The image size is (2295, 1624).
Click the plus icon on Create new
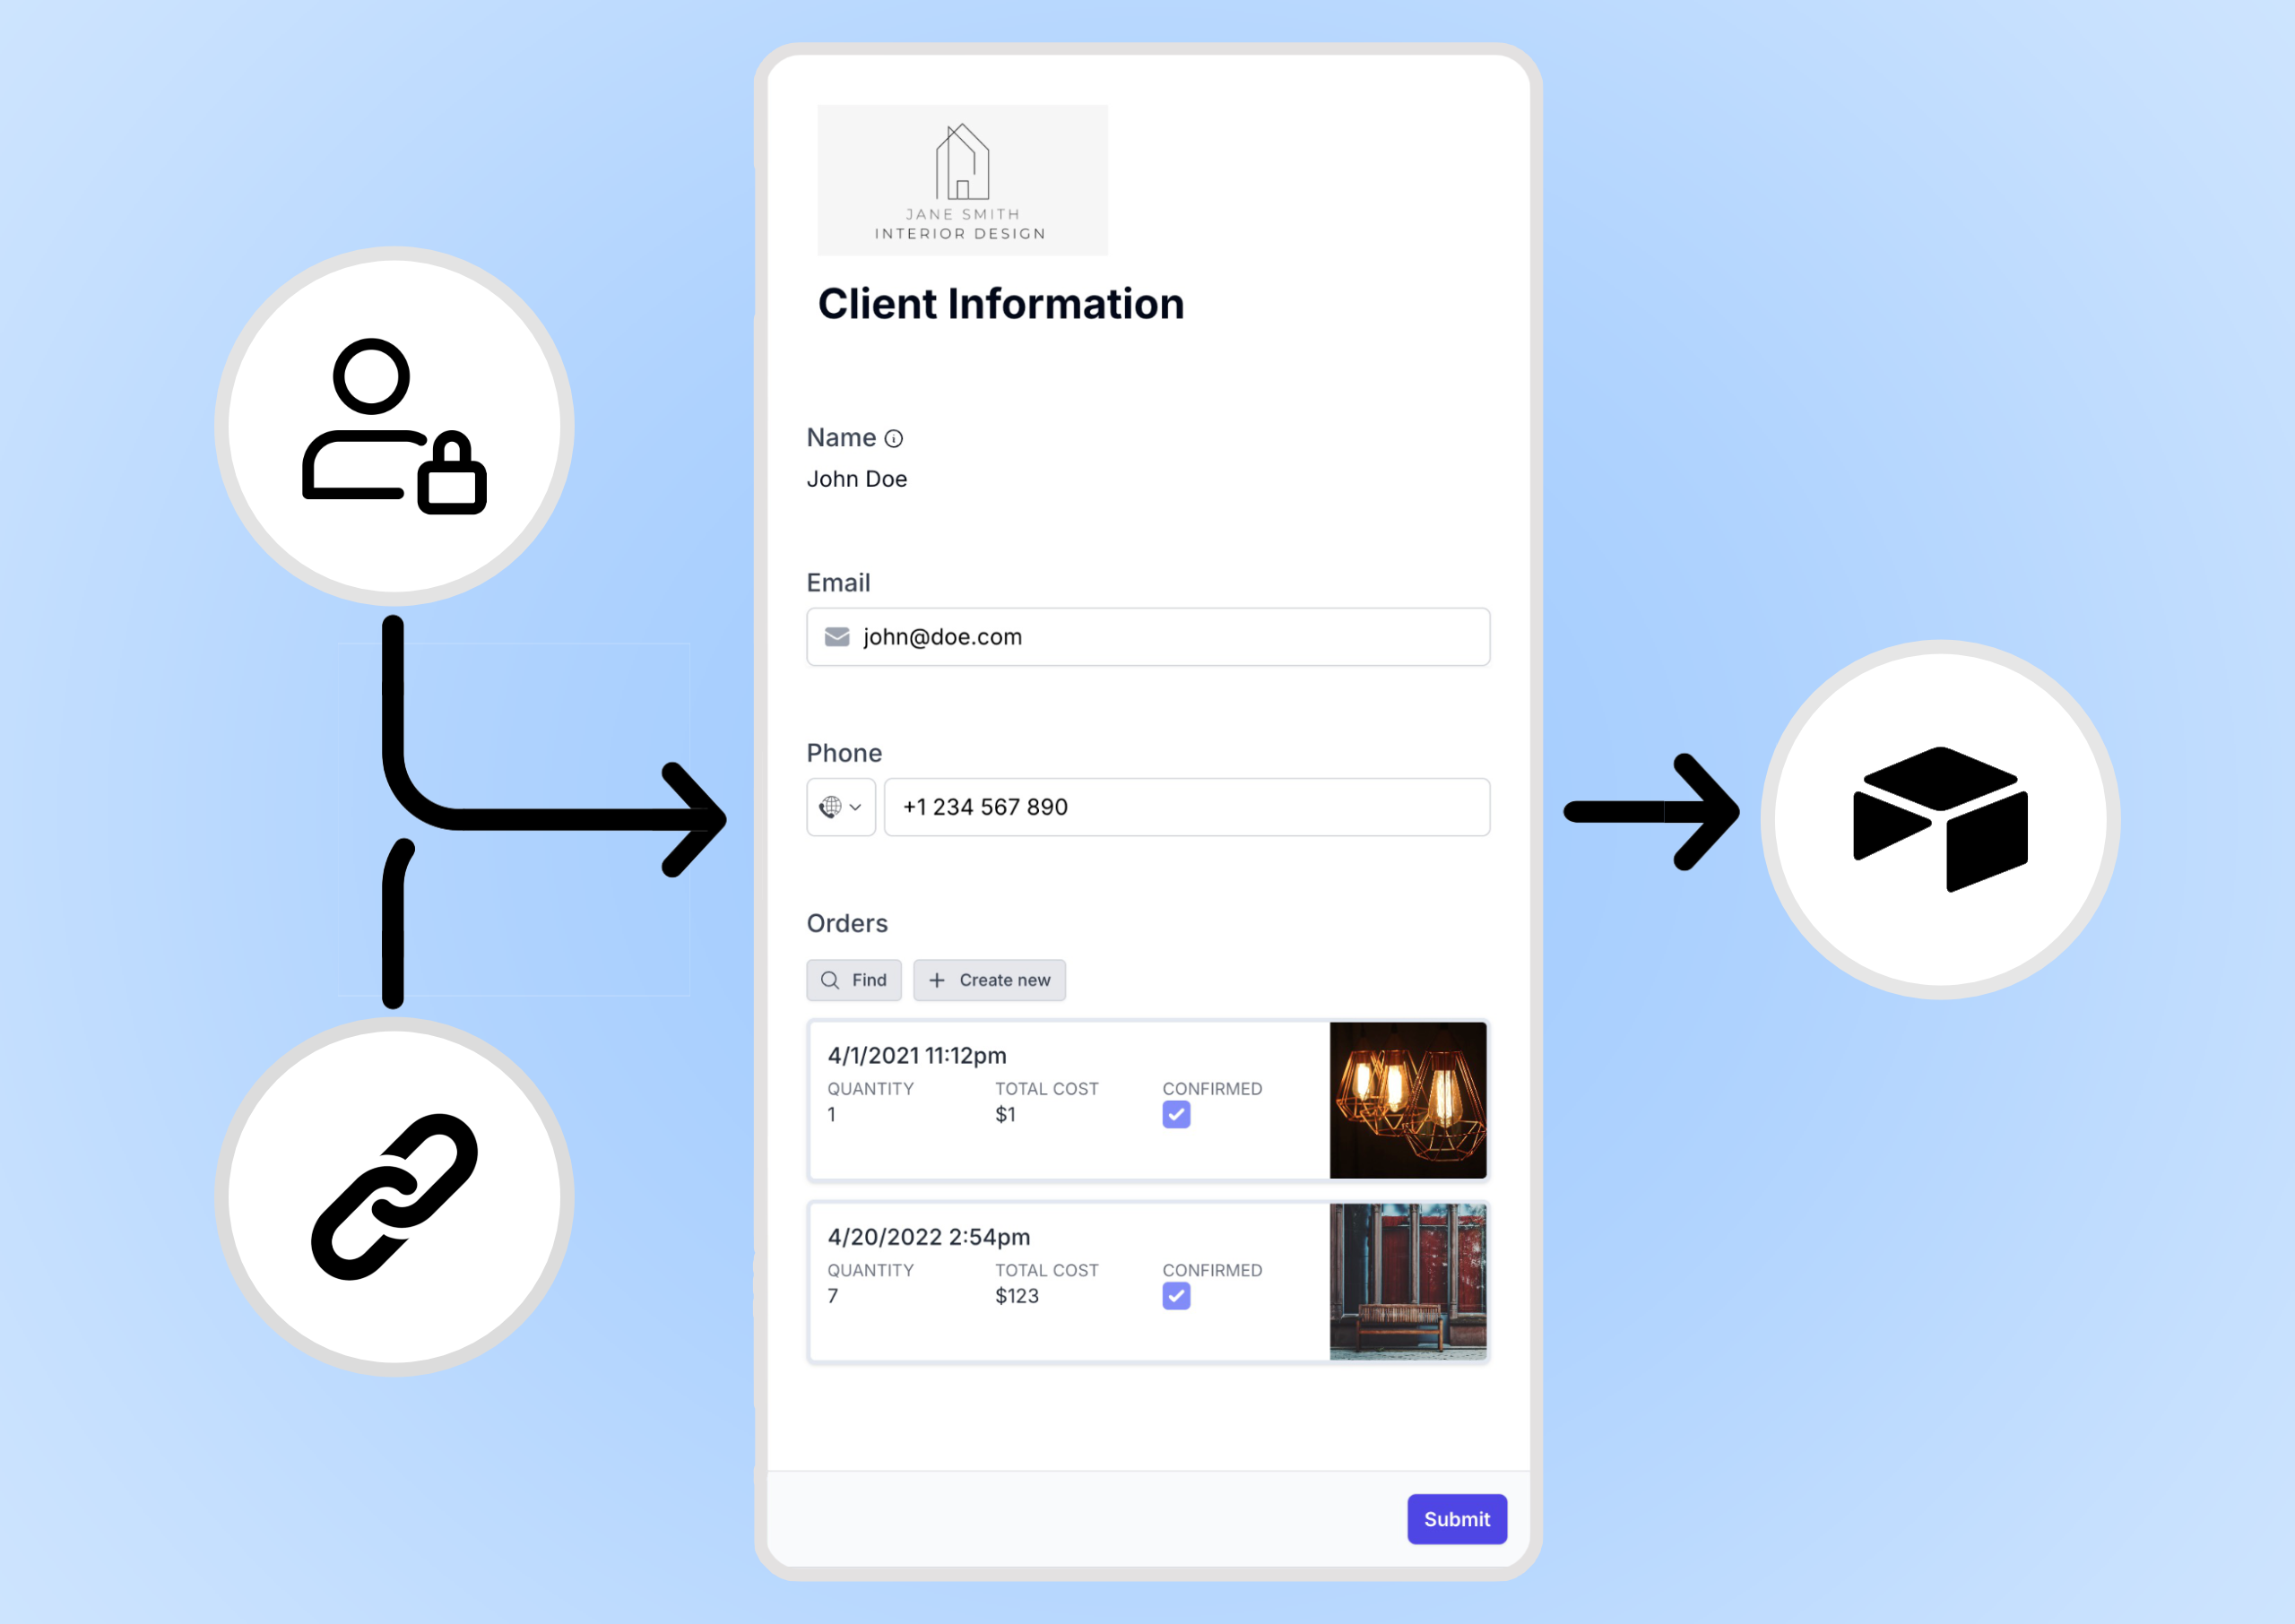[937, 980]
